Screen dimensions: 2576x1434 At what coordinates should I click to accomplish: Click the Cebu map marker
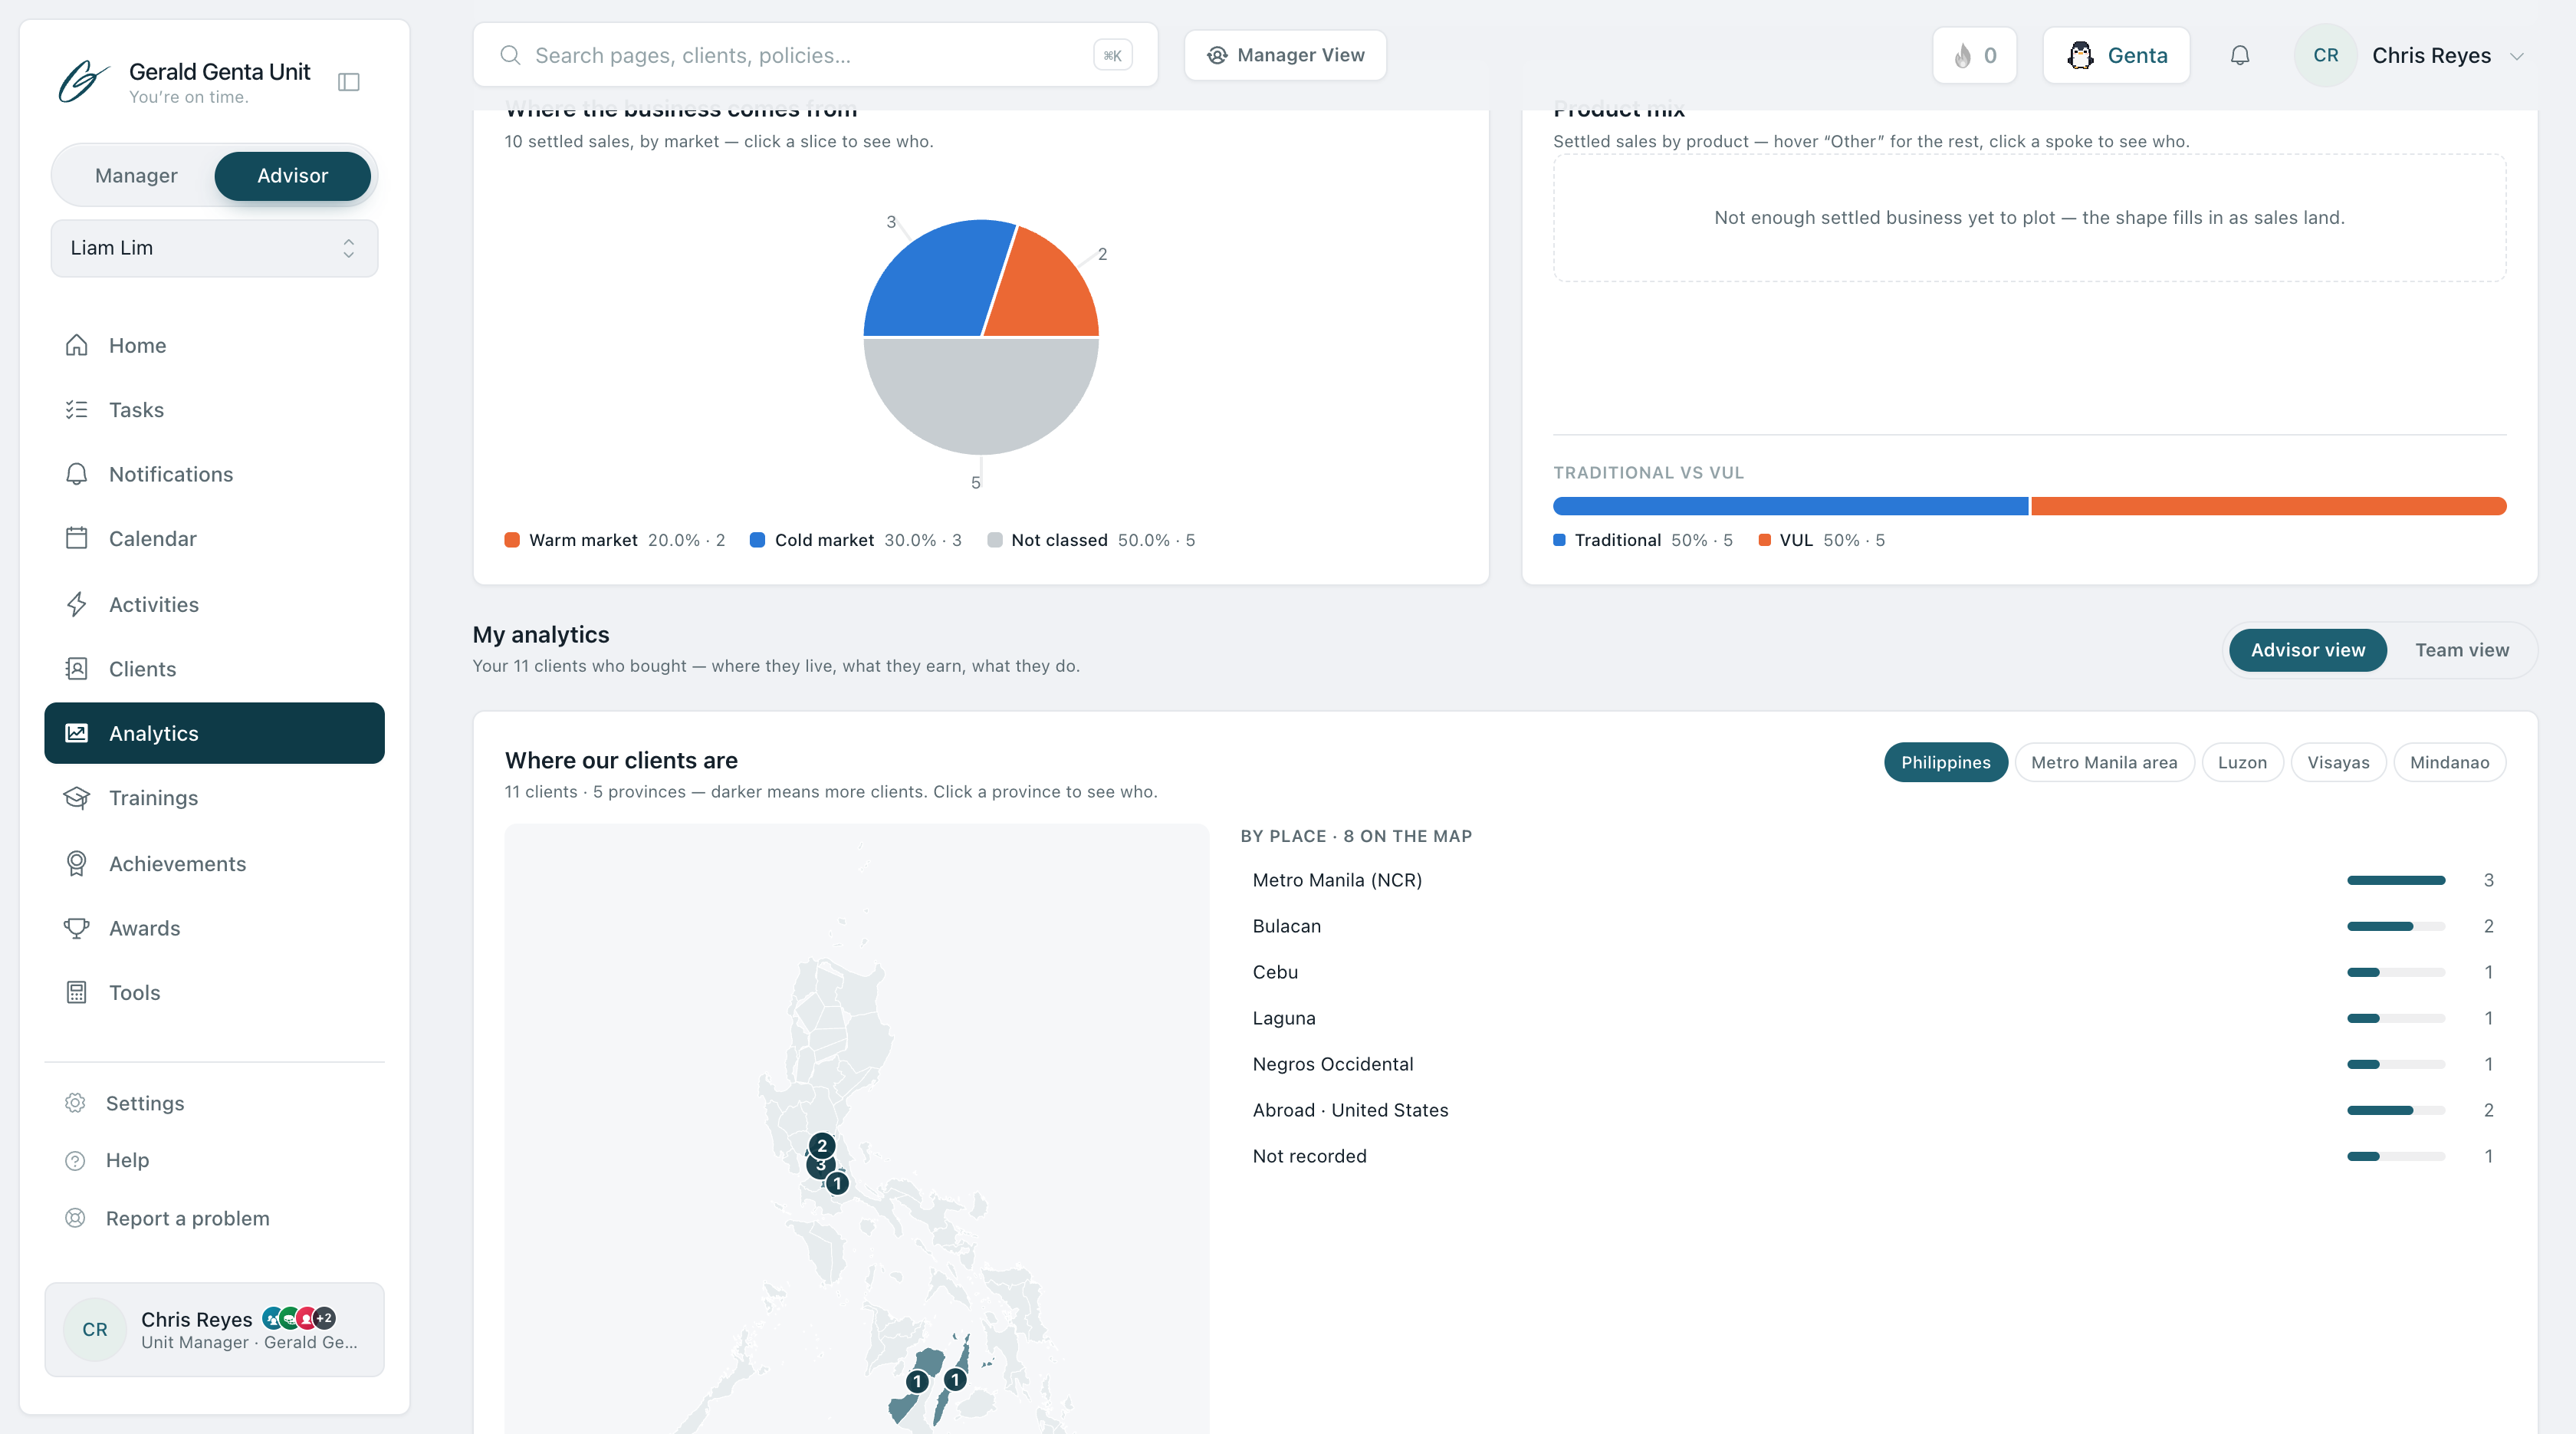click(x=955, y=1380)
